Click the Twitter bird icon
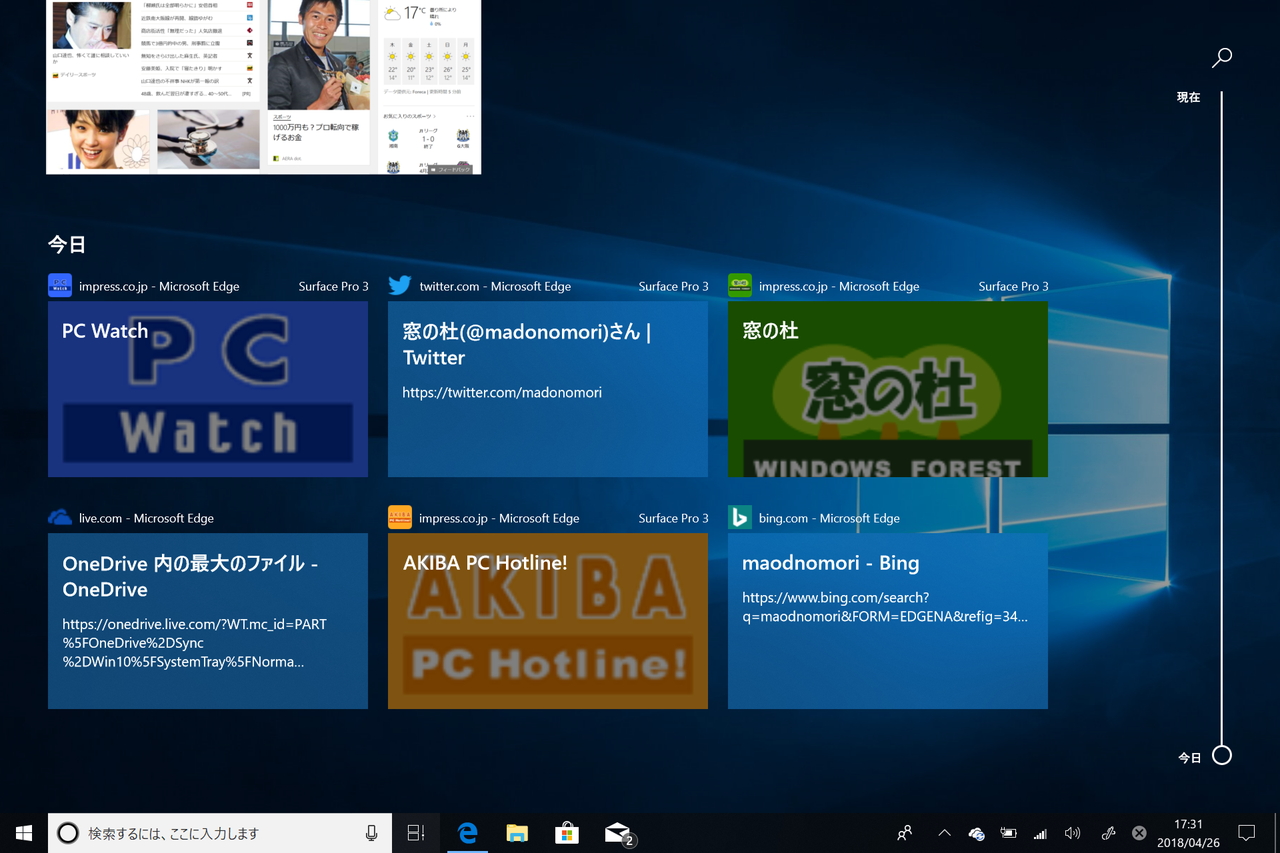This screenshot has height=853, width=1280. (400, 286)
